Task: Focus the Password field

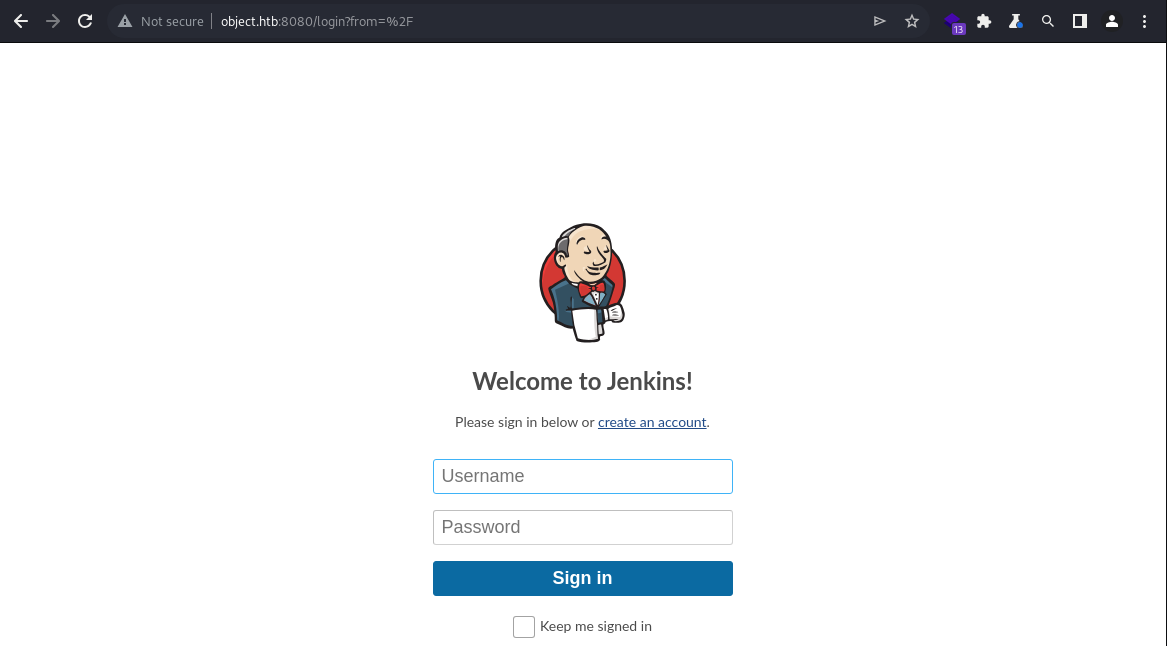Action: (583, 527)
